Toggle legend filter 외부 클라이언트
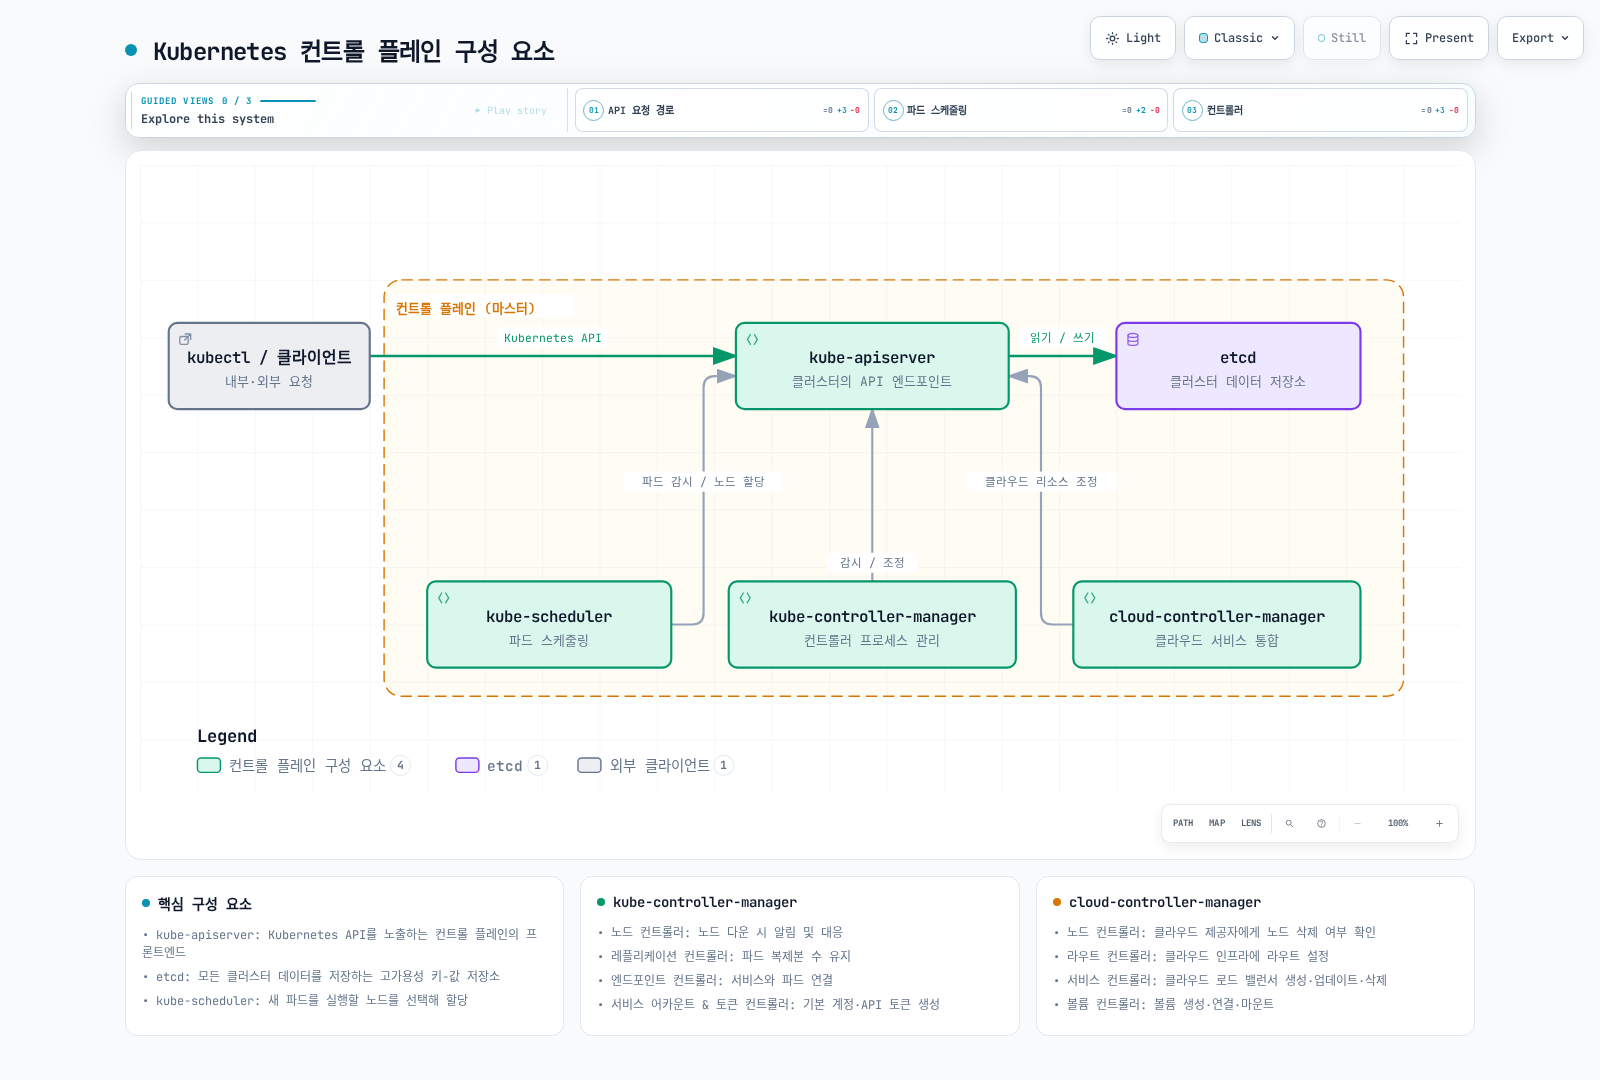This screenshot has height=1080, width=1600. pos(655,765)
